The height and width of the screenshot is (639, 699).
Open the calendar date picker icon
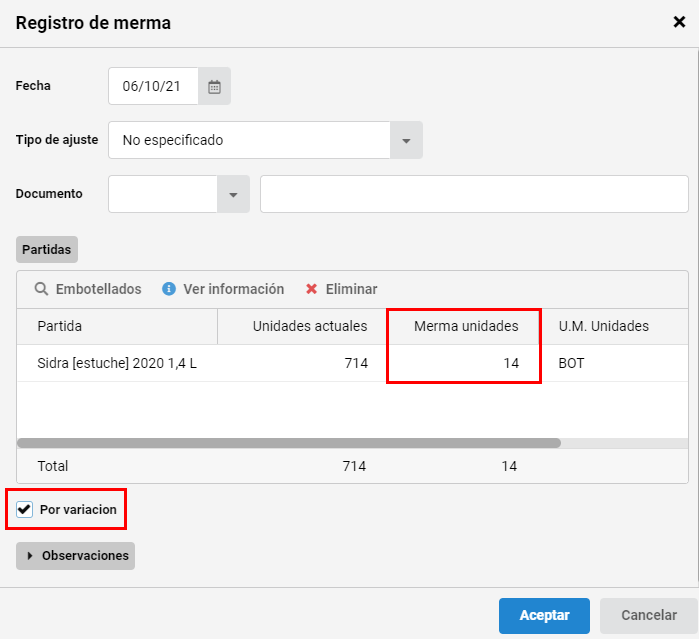pos(214,87)
